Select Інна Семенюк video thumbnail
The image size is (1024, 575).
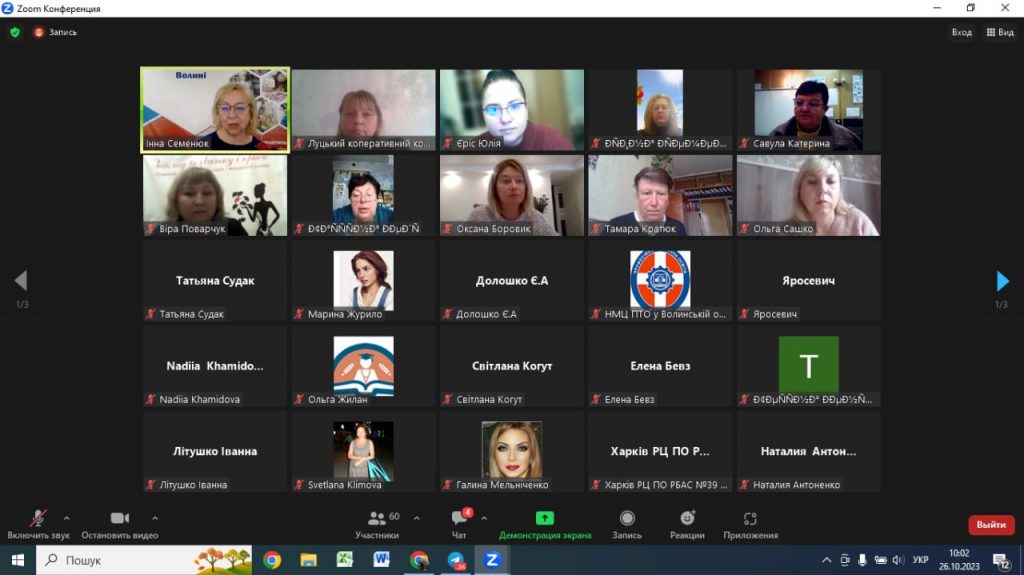pyautogui.click(x=215, y=109)
